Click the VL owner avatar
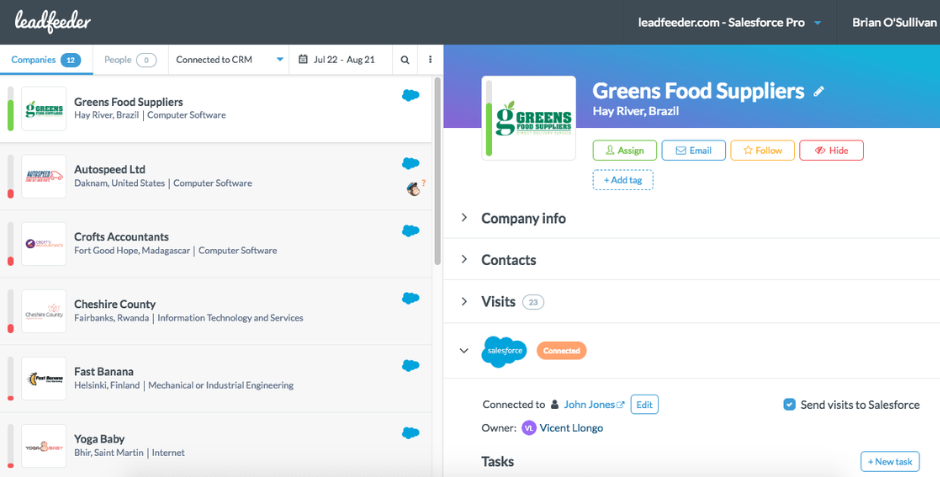This screenshot has height=477, width=940. click(529, 428)
